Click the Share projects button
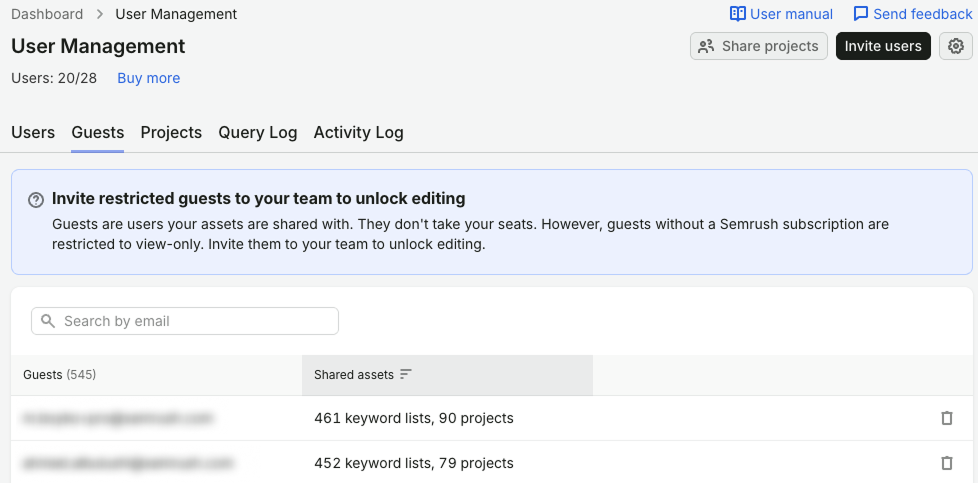 (x=758, y=46)
